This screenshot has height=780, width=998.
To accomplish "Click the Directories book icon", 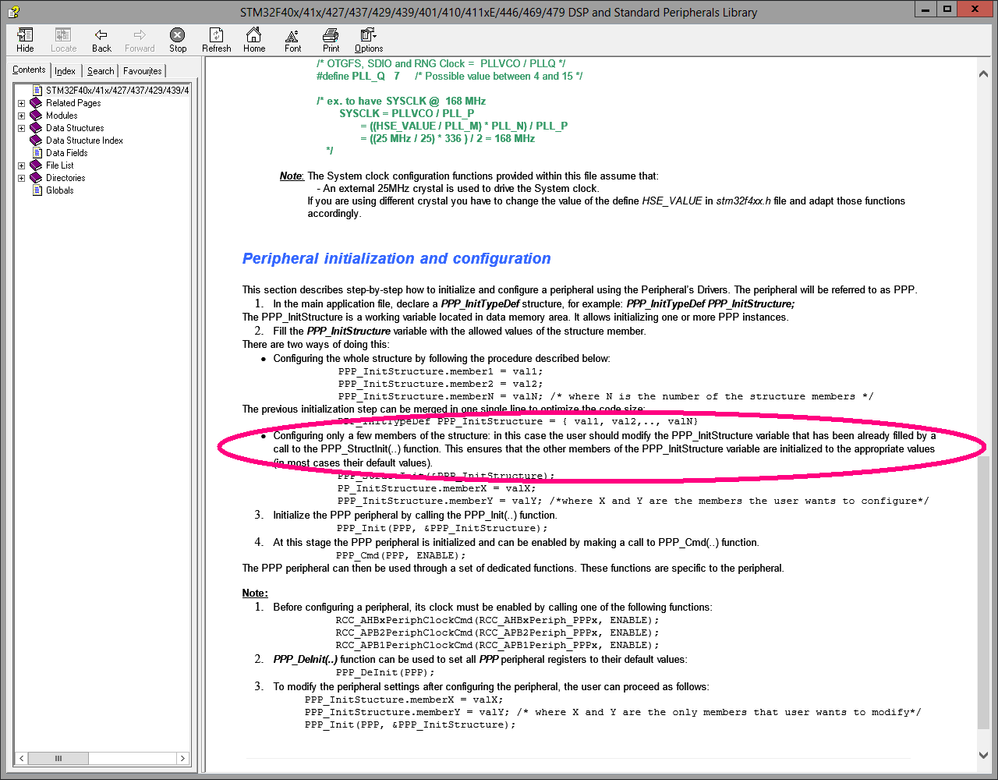I will tap(36, 178).
